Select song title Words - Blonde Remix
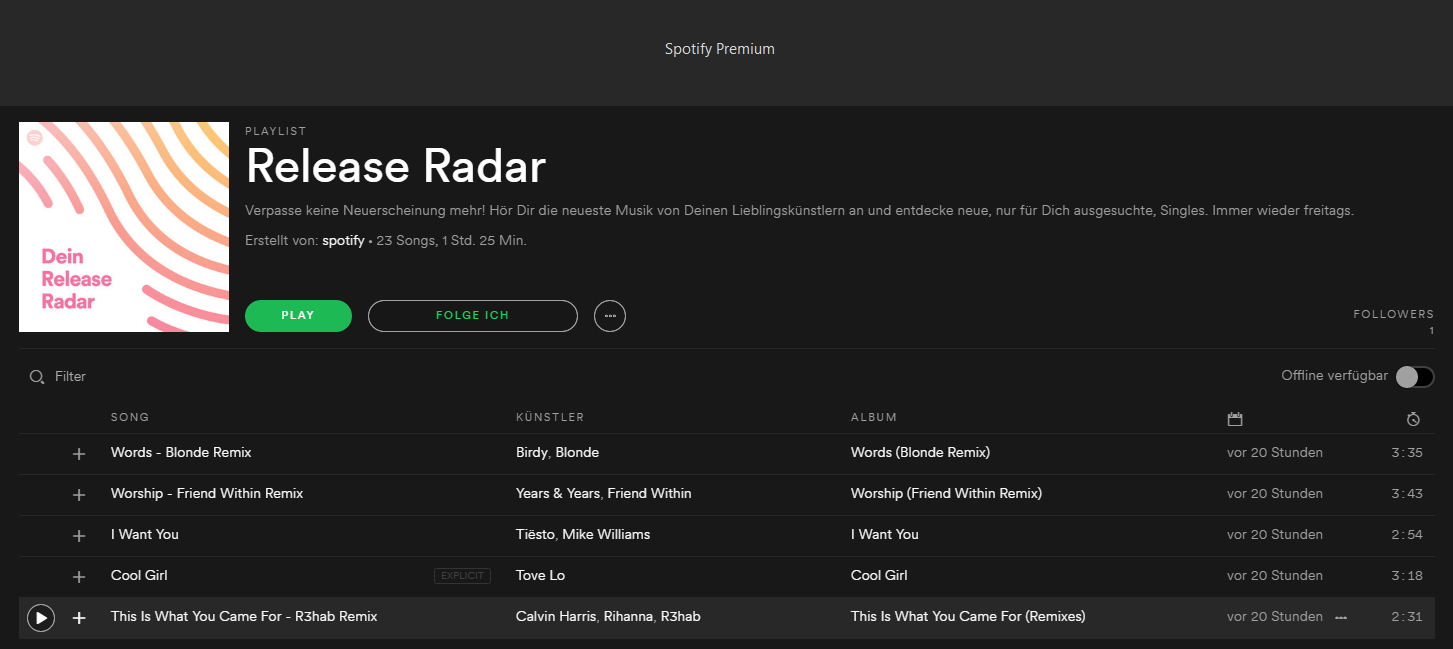 [181, 453]
